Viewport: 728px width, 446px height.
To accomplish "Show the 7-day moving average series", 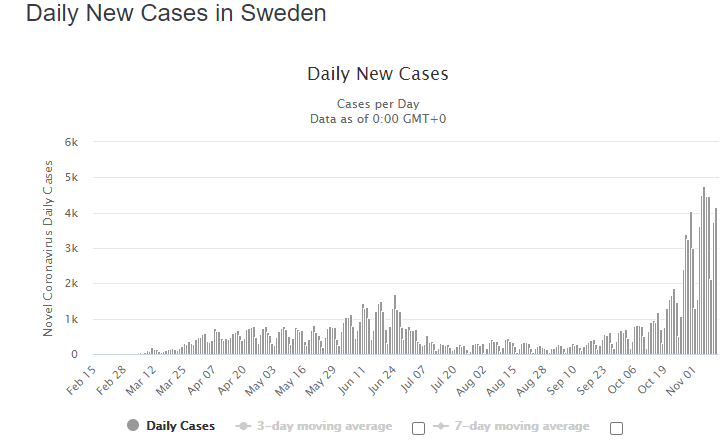I will pos(523,426).
